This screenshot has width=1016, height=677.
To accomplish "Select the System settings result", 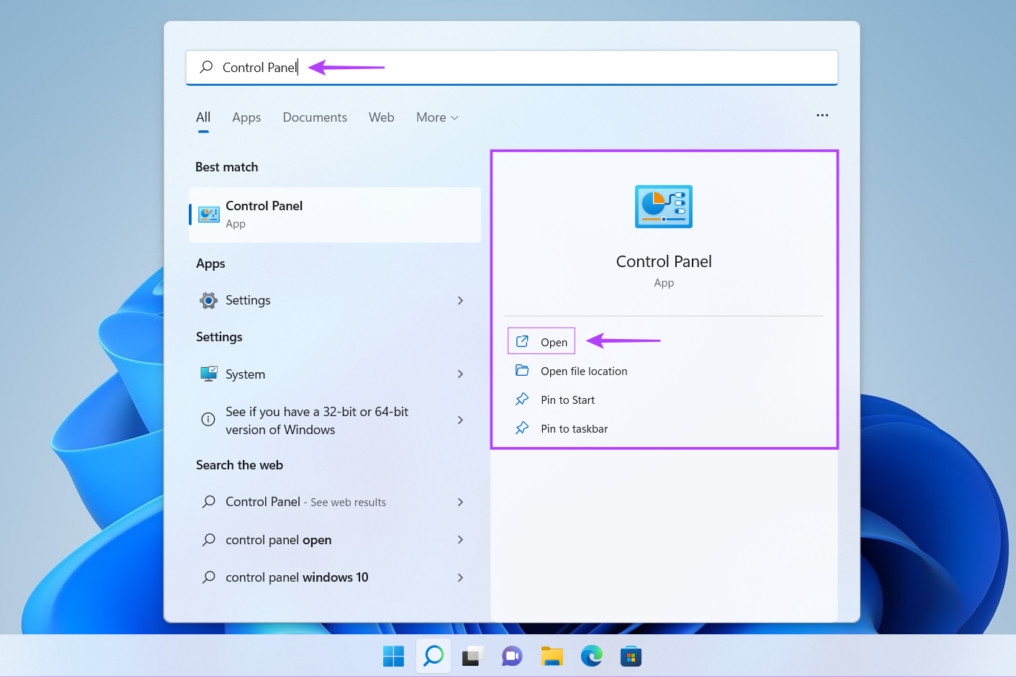I will point(335,374).
